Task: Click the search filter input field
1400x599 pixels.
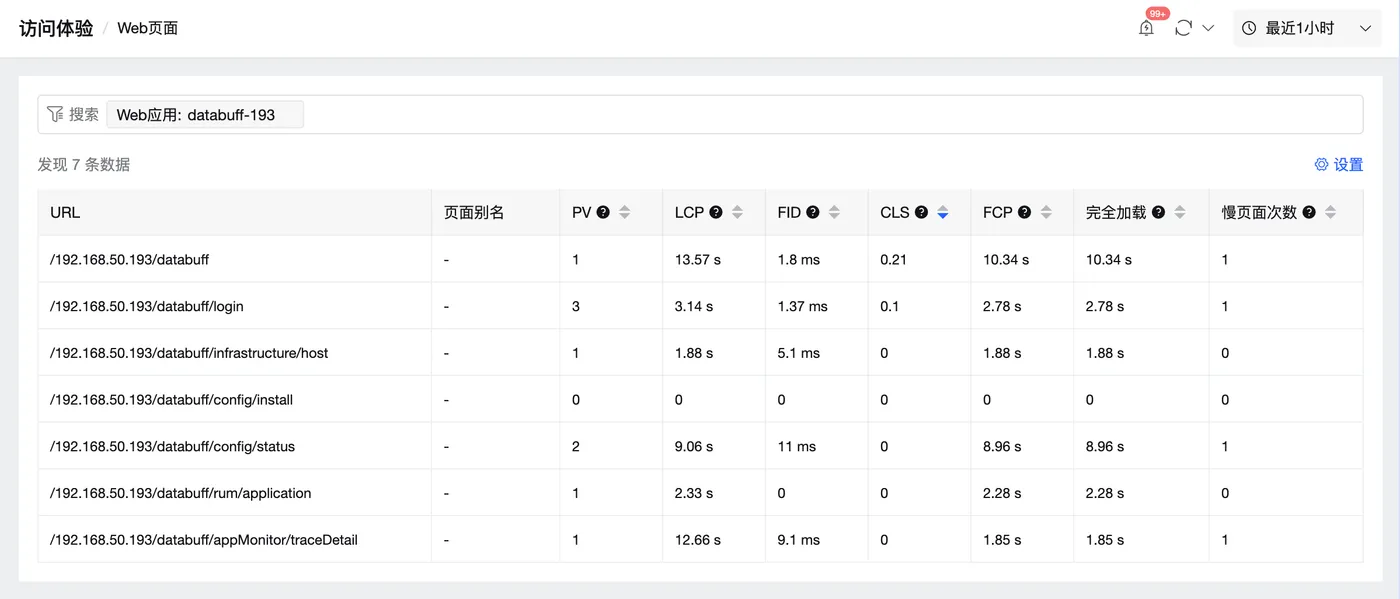Action: tap(800, 114)
